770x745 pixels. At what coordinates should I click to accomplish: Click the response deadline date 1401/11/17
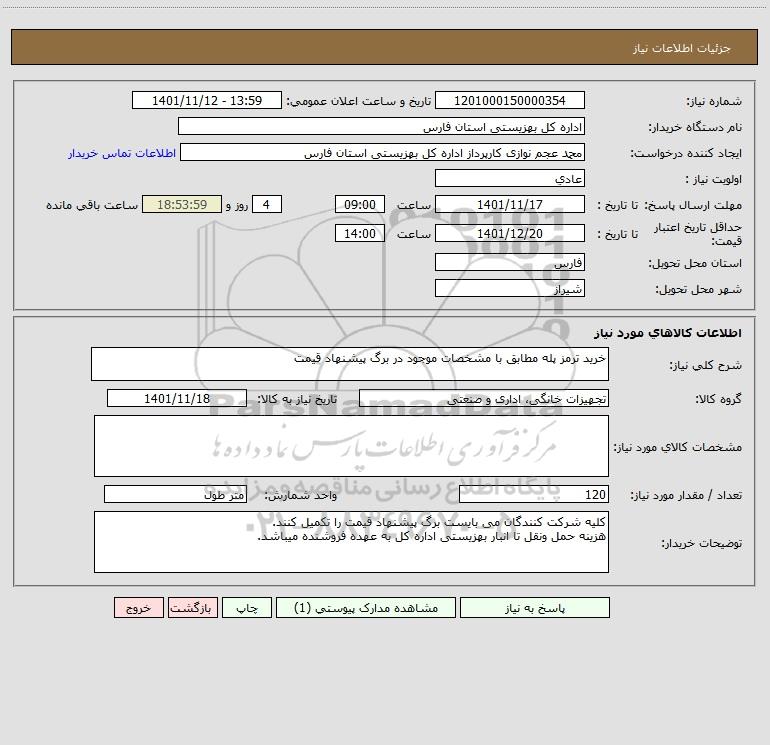click(x=510, y=204)
